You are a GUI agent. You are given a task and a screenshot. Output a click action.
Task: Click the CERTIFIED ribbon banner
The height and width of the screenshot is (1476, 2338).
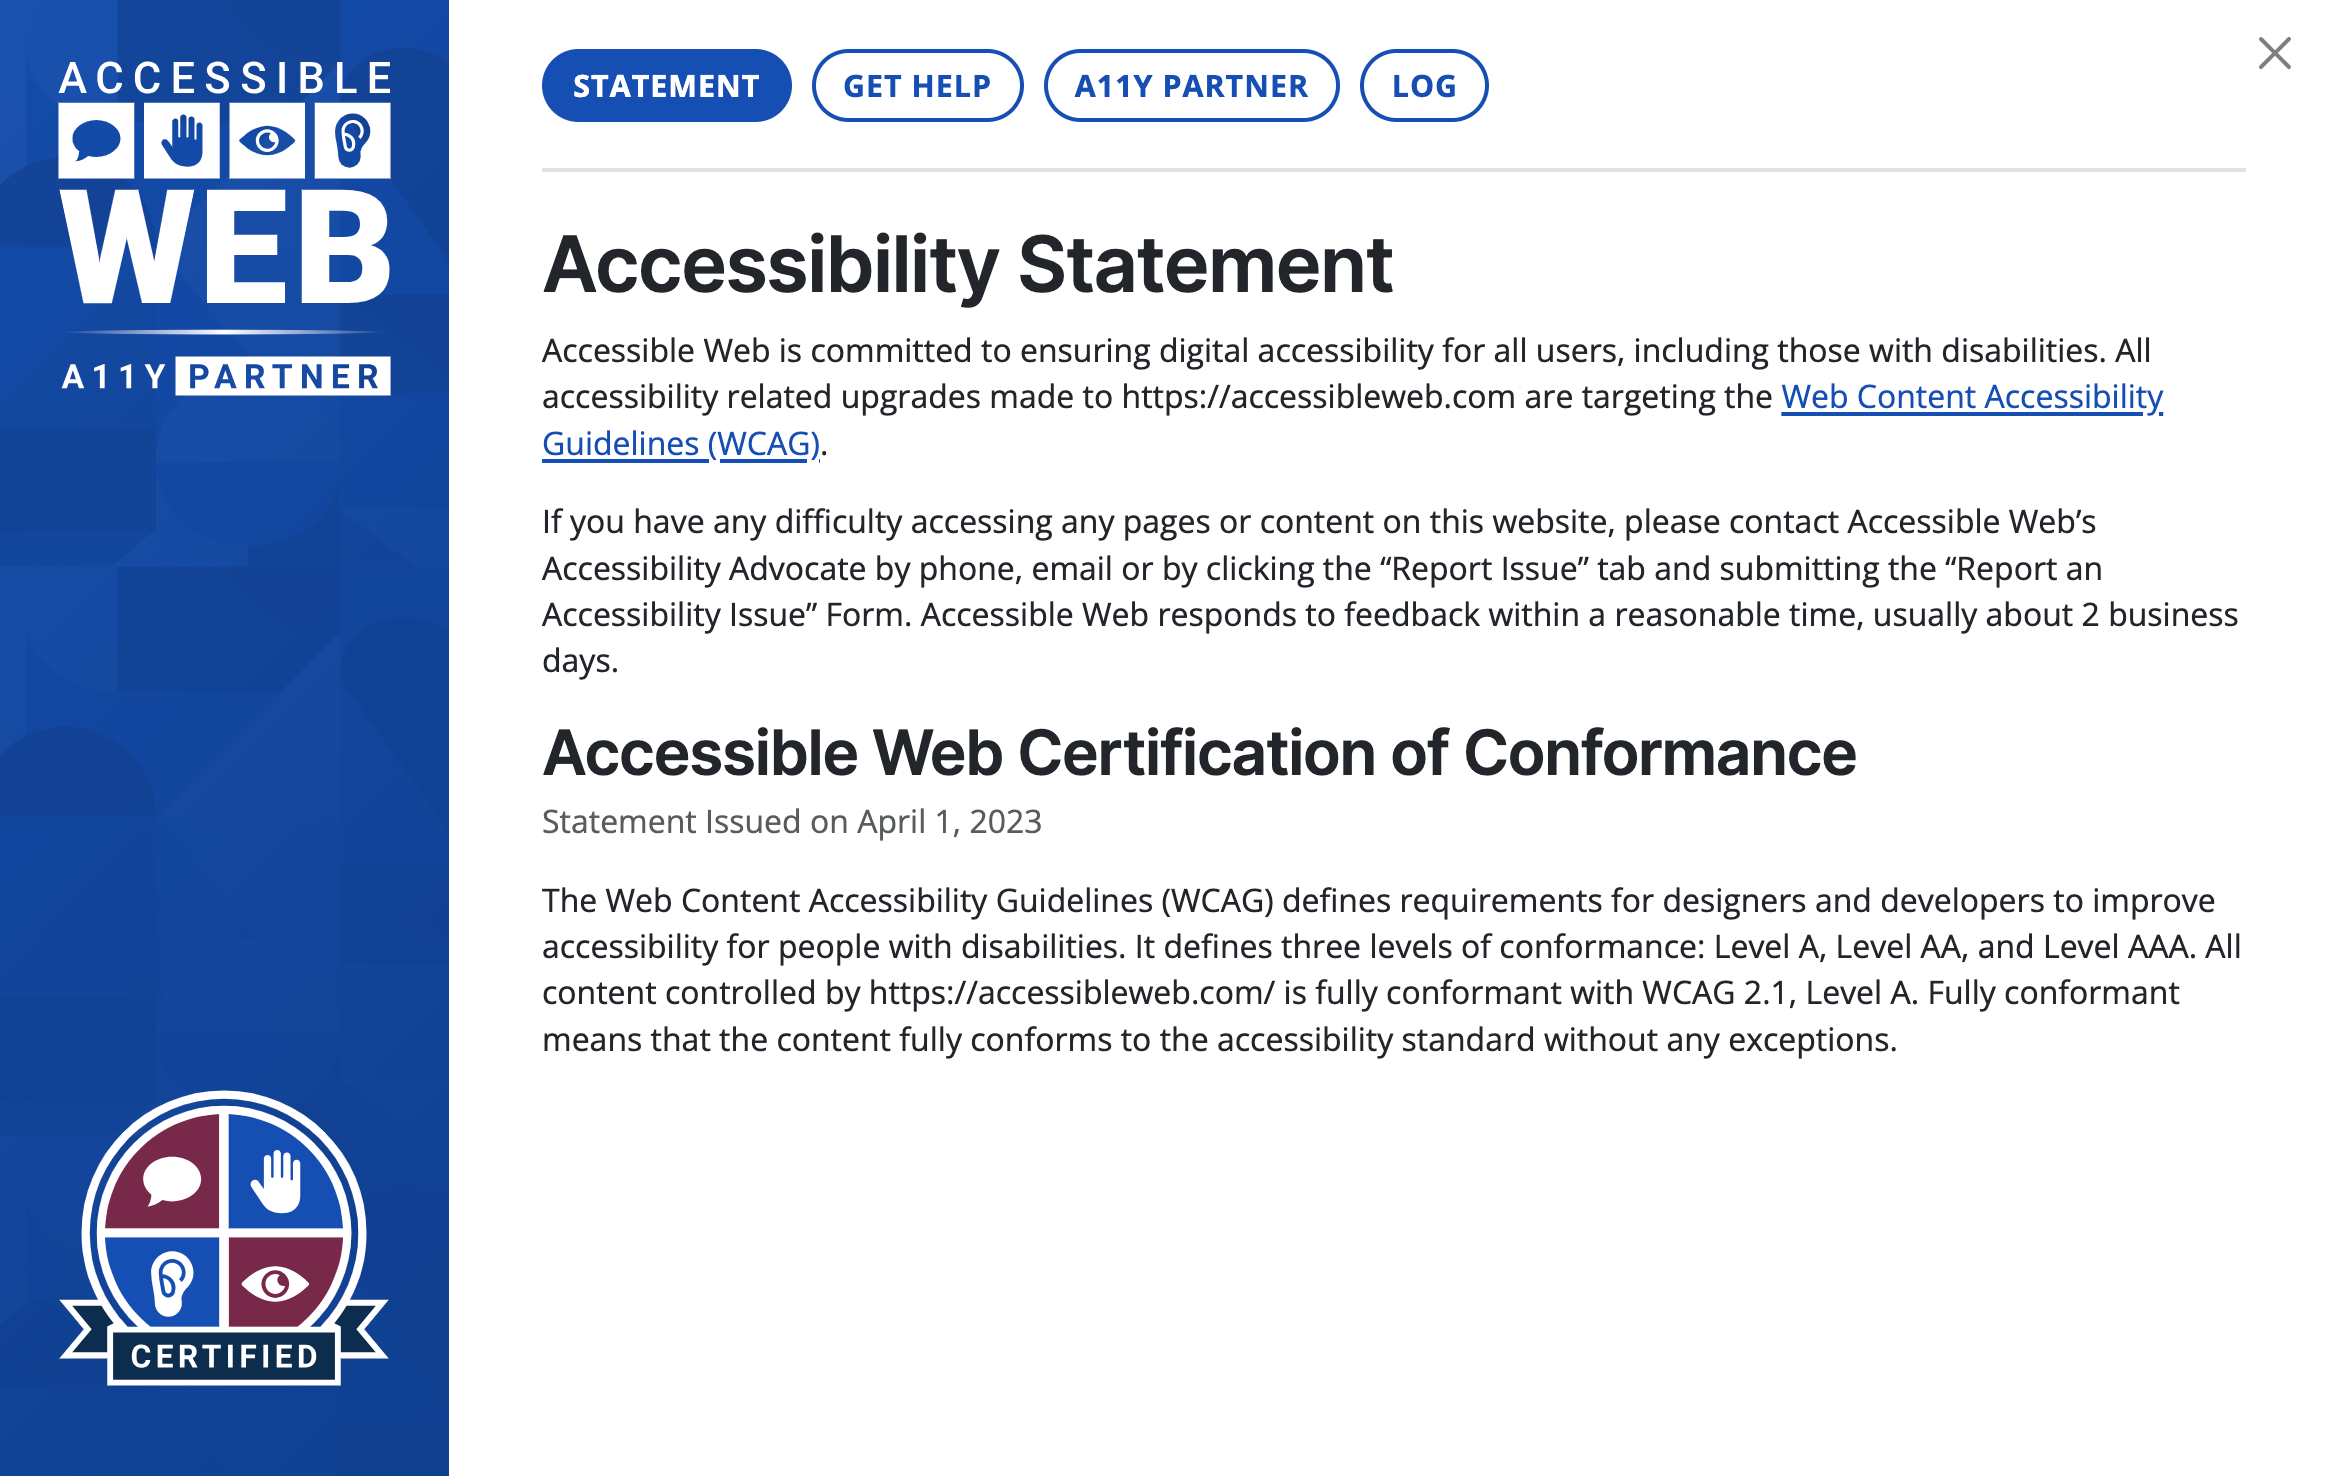click(x=224, y=1355)
